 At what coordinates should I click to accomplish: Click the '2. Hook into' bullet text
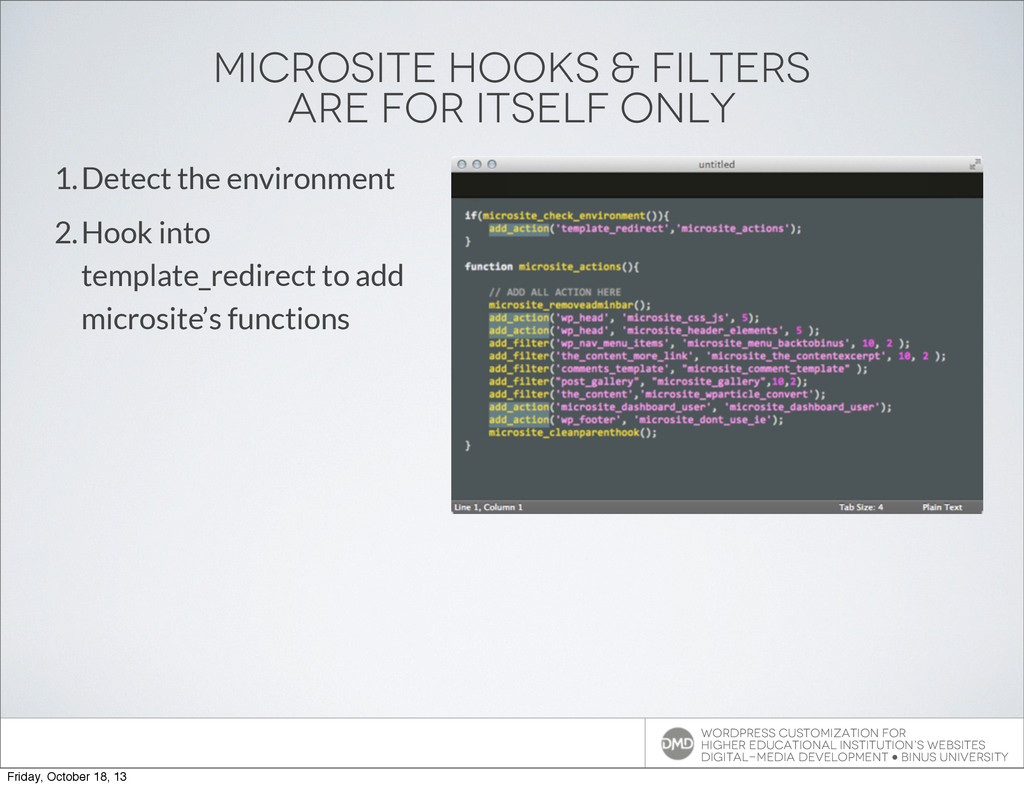point(133,234)
